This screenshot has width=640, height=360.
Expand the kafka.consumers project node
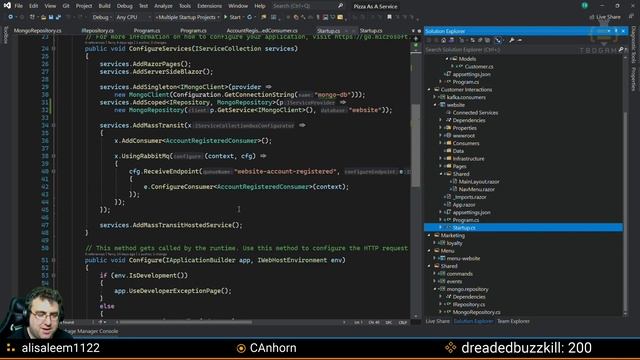[x=435, y=98]
